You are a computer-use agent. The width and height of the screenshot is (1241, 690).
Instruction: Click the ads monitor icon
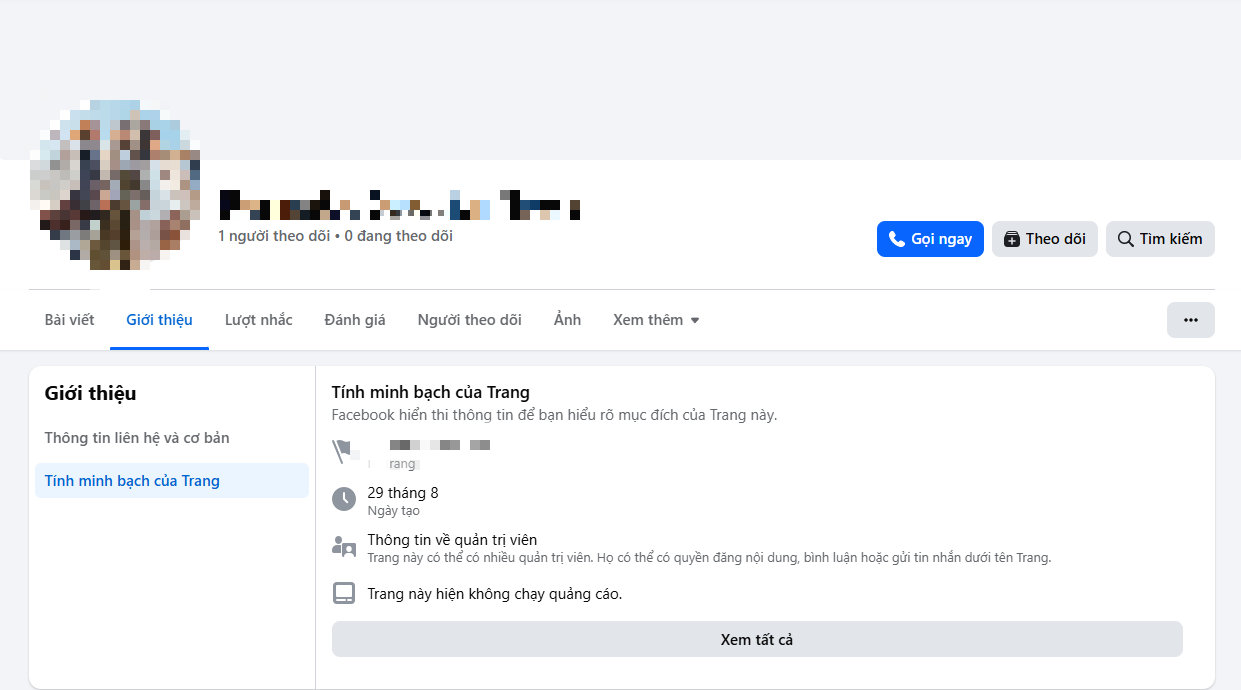(x=344, y=594)
